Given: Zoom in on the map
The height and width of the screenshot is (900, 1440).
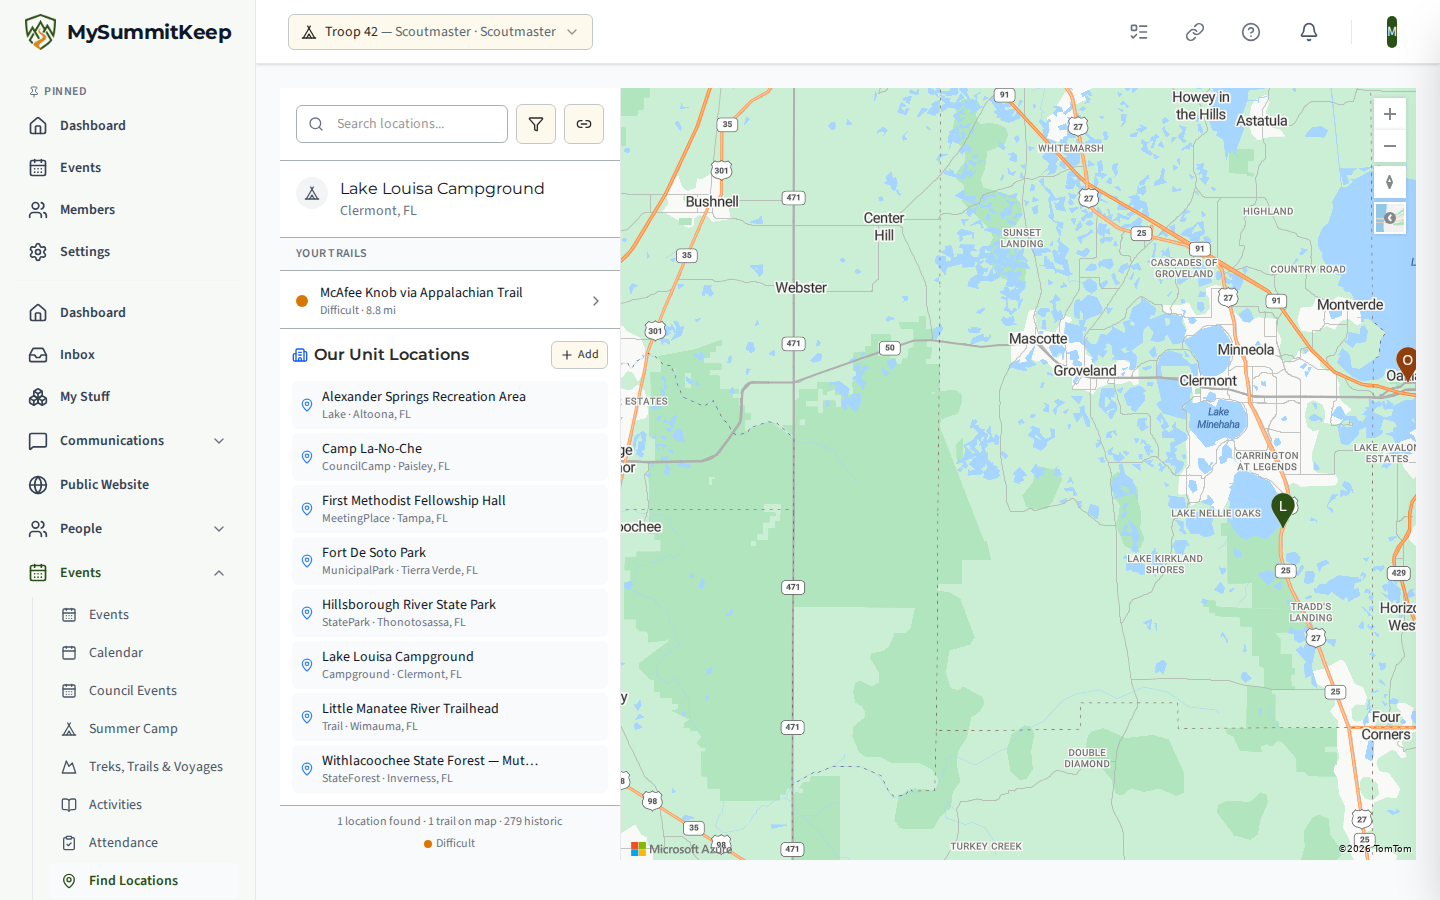Looking at the screenshot, I should click(1390, 114).
